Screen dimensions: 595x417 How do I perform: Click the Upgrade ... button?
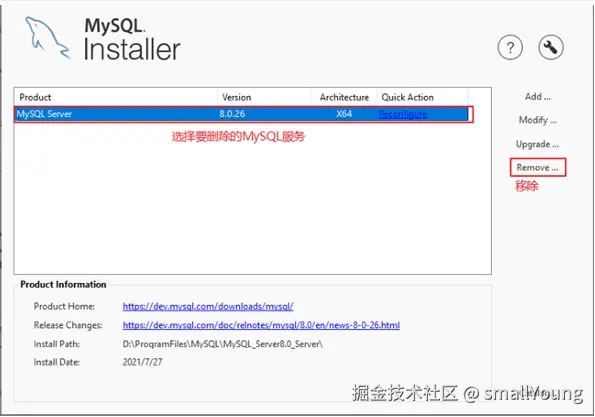[x=537, y=144]
